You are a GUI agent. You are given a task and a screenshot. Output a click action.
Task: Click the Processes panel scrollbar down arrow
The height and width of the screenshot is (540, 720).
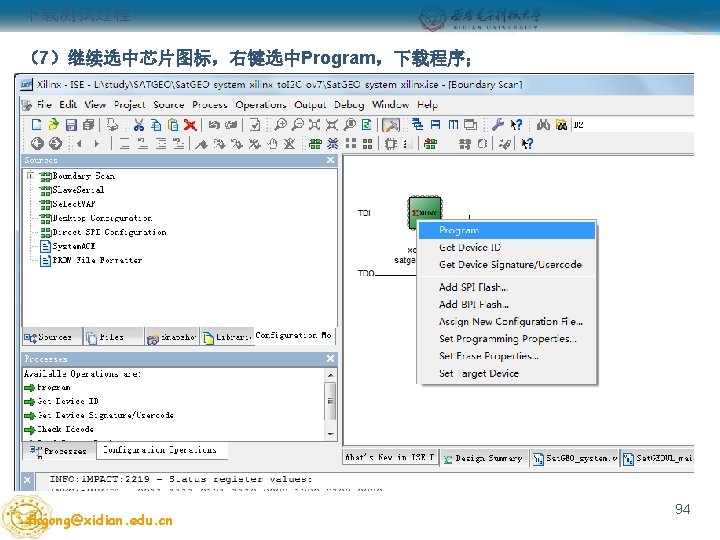[331, 434]
